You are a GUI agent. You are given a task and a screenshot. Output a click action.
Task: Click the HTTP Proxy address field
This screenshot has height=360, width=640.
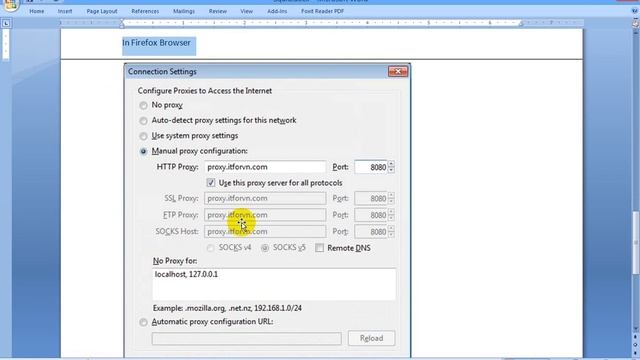(x=265, y=167)
